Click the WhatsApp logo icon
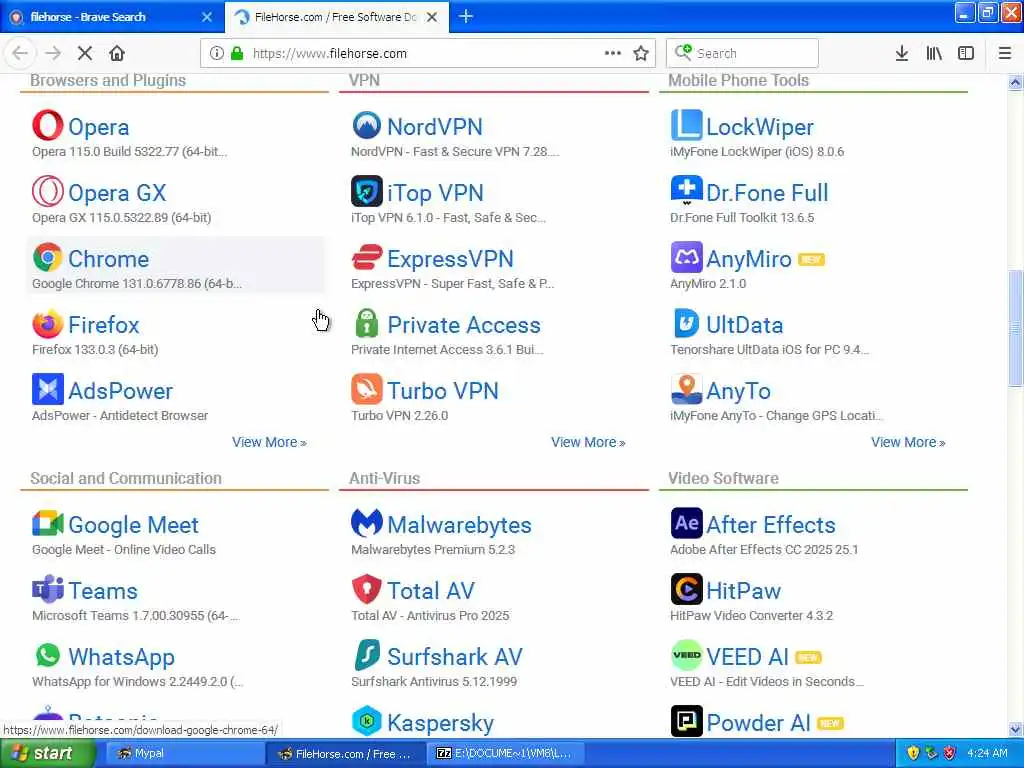Viewport: 1024px width, 768px height. pos(48,655)
